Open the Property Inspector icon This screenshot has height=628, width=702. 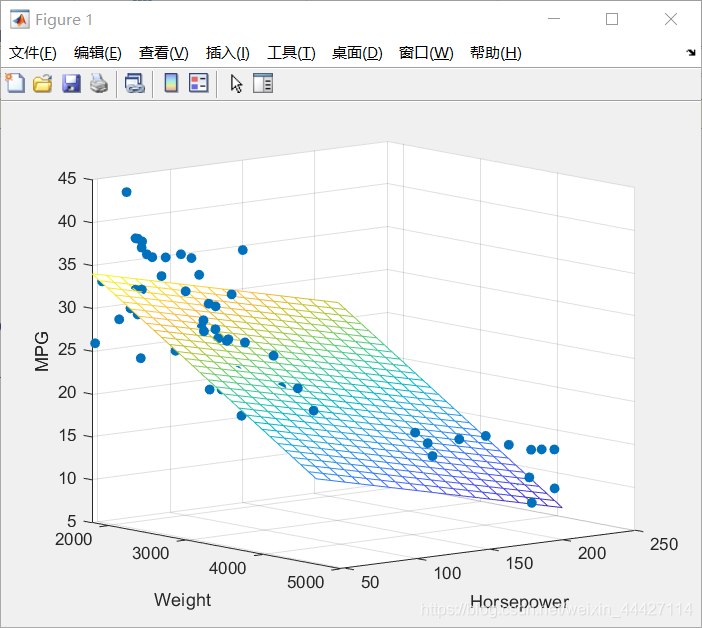pyautogui.click(x=263, y=83)
